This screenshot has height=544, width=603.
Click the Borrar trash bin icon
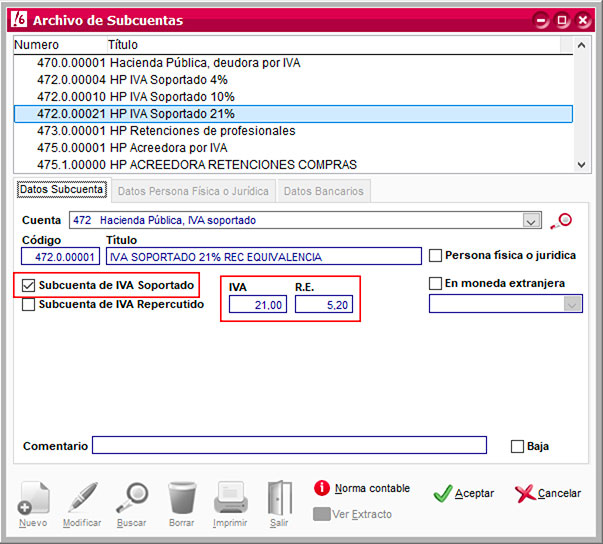point(182,497)
